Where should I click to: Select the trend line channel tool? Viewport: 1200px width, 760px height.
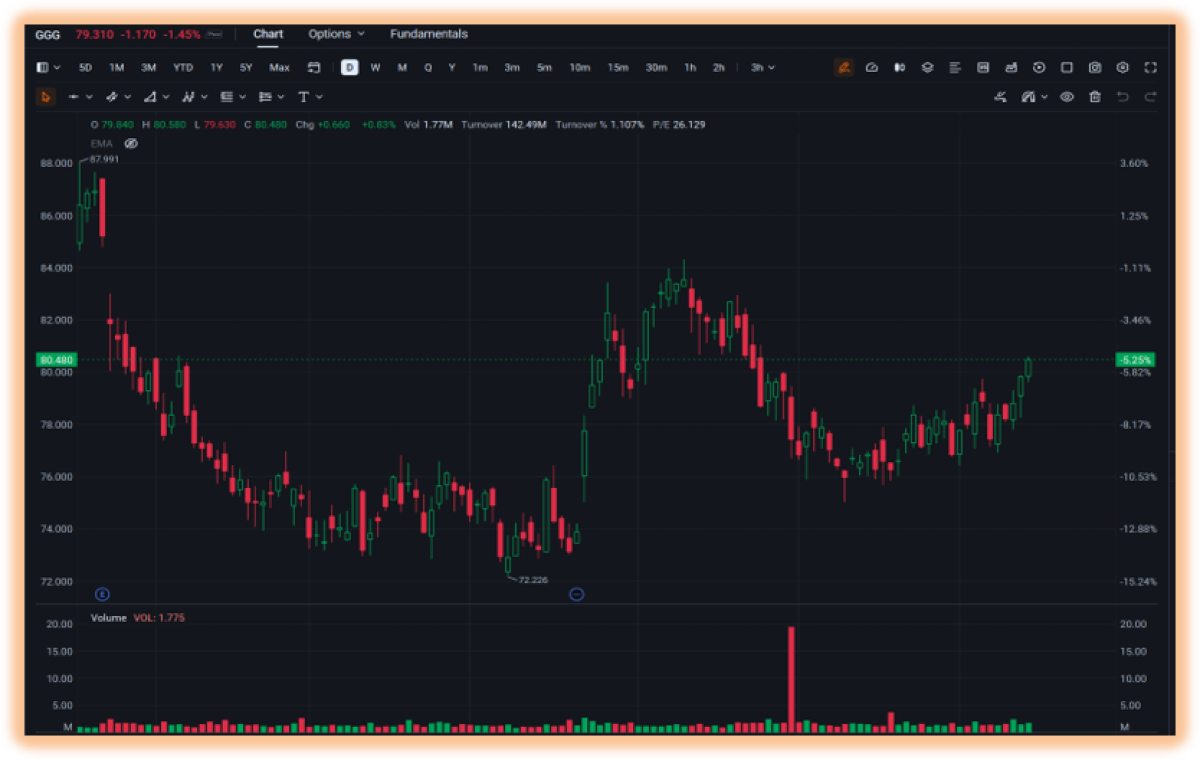112,97
